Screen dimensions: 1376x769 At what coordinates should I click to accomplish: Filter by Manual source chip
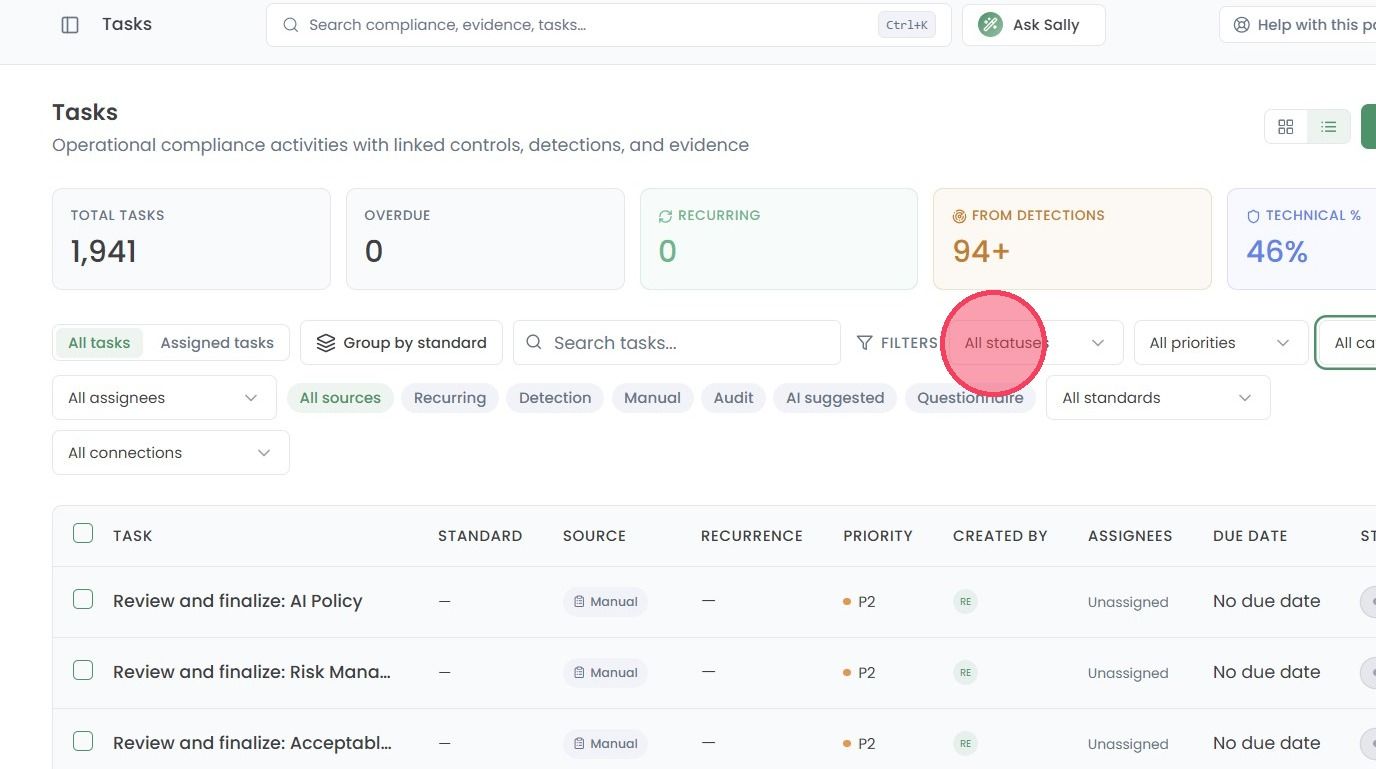pos(652,398)
